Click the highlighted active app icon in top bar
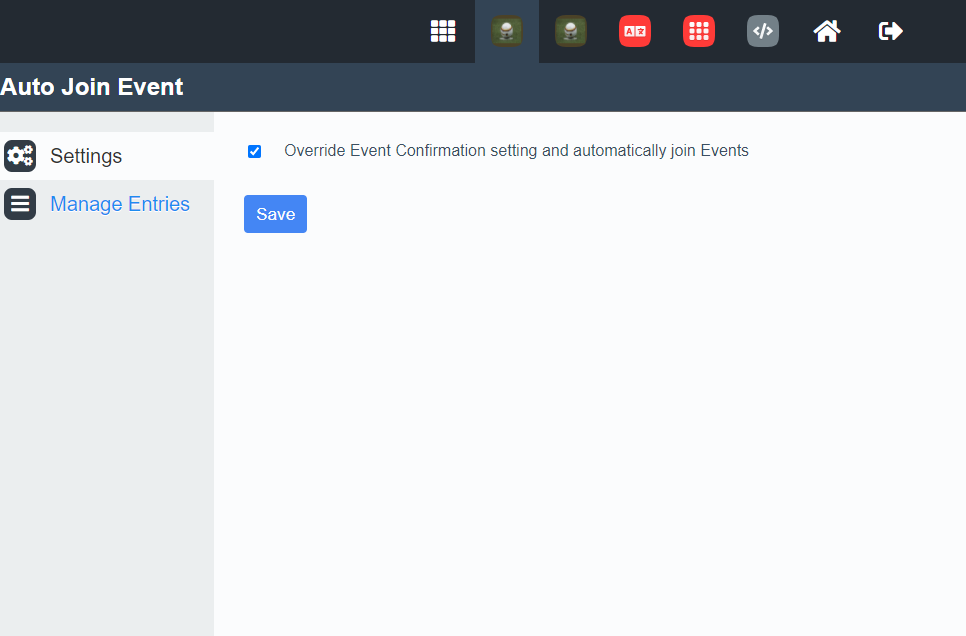Image resolution: width=966 pixels, height=636 pixels. pyautogui.click(x=507, y=31)
